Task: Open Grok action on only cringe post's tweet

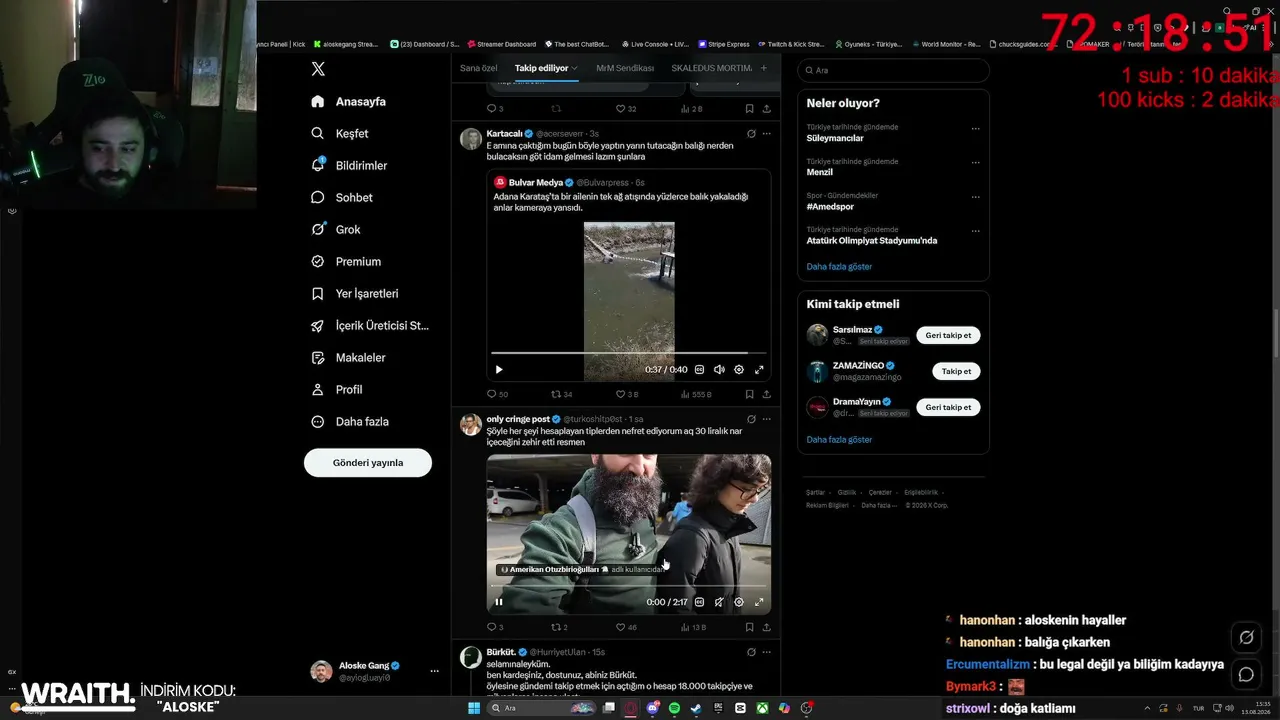Action: pyautogui.click(x=751, y=419)
